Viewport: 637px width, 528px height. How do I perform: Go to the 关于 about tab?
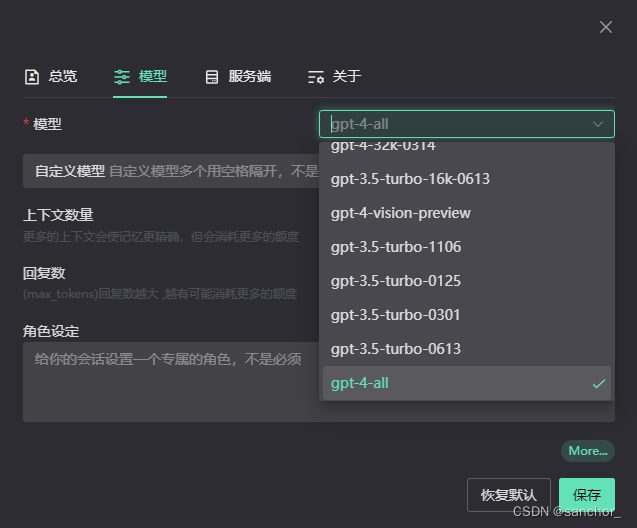[334, 76]
